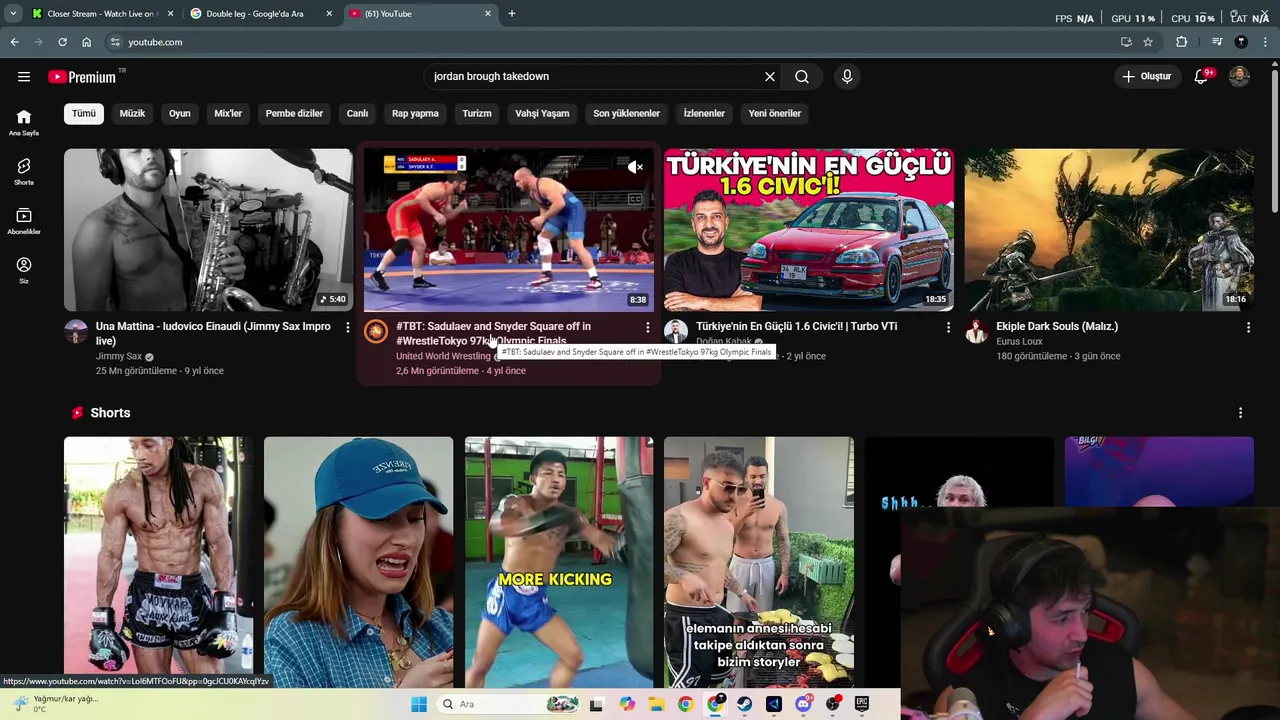Image resolution: width=1280 pixels, height=720 pixels.
Task: Open YouTube notifications bell
Action: (1201, 76)
